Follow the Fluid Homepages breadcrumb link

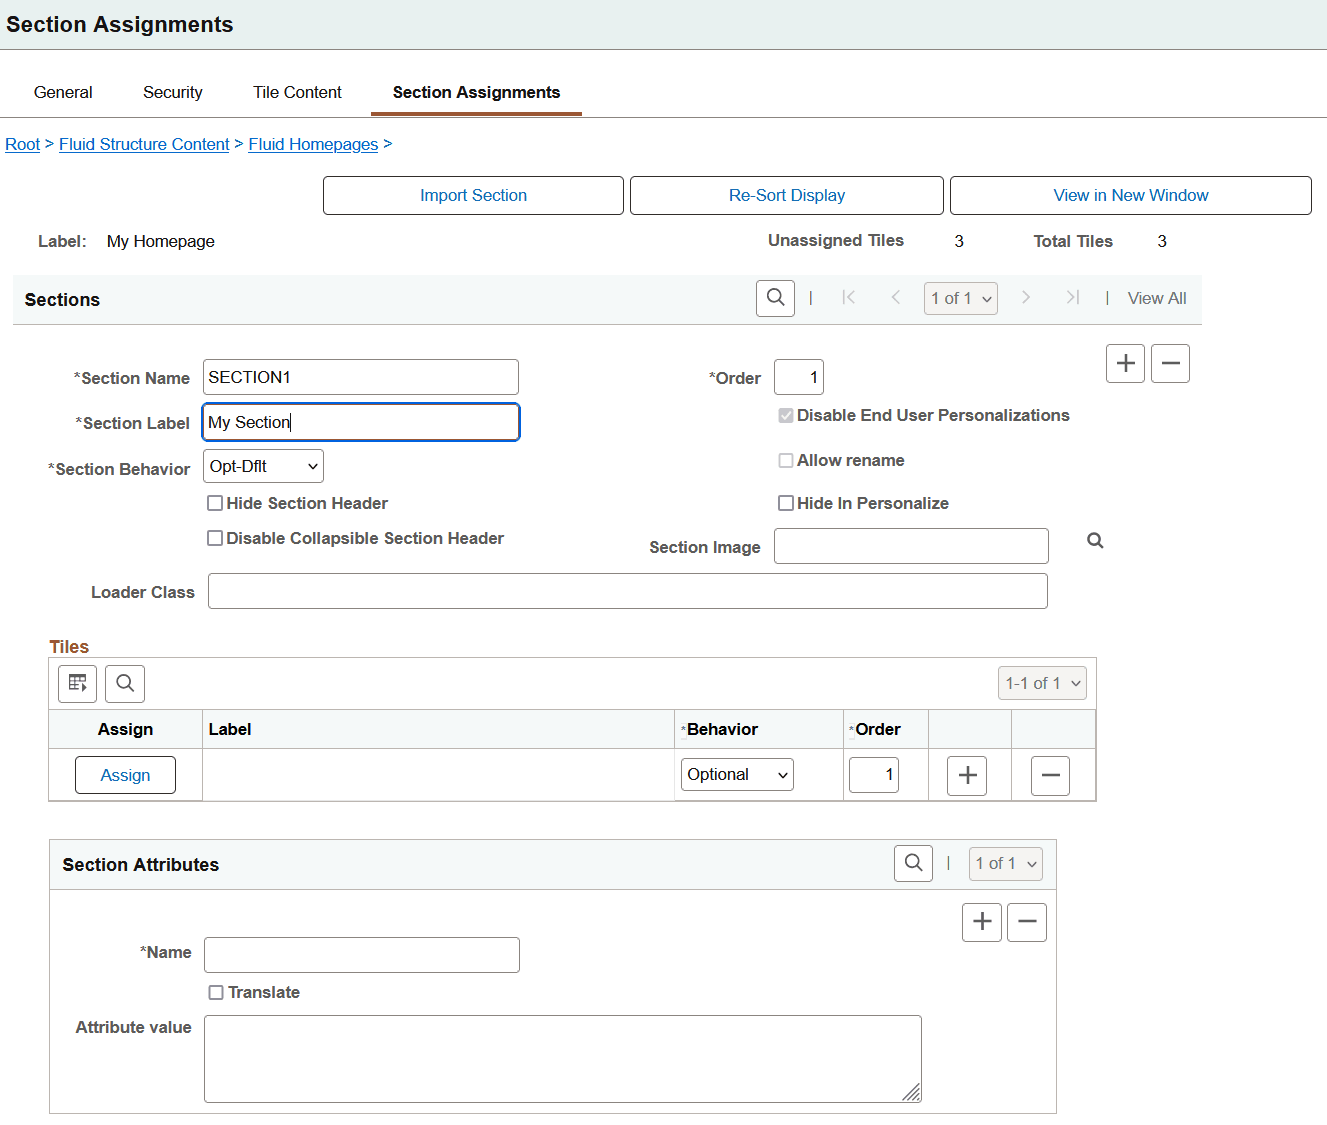pos(313,144)
